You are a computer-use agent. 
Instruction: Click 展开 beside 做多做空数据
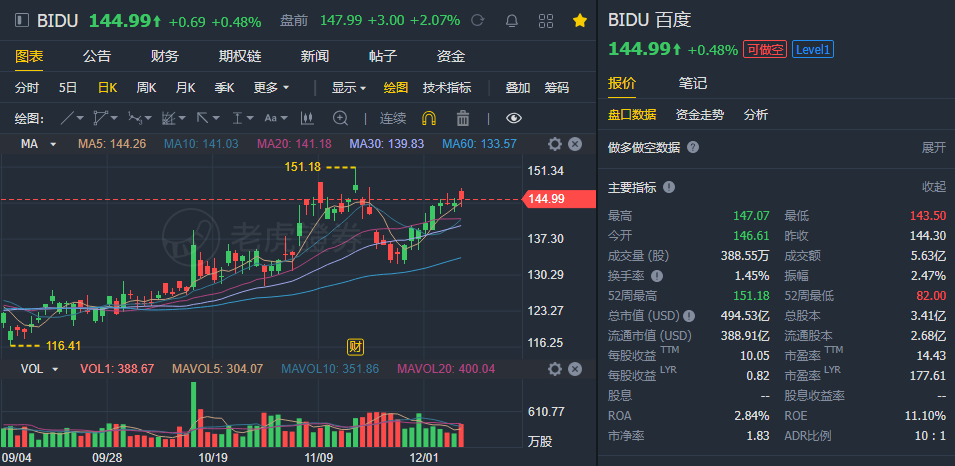point(933,147)
